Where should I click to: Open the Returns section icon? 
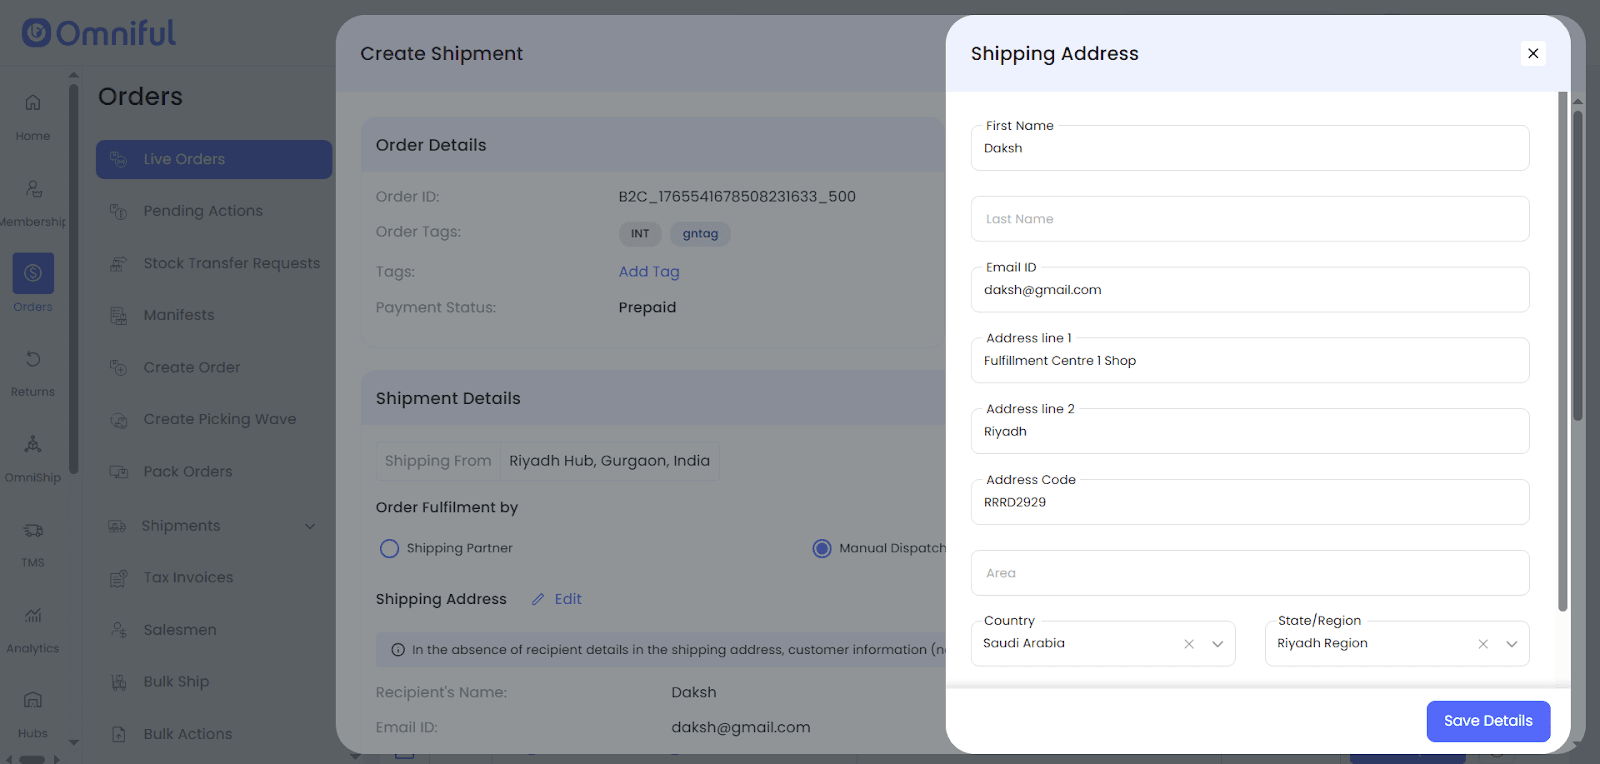tap(33, 359)
